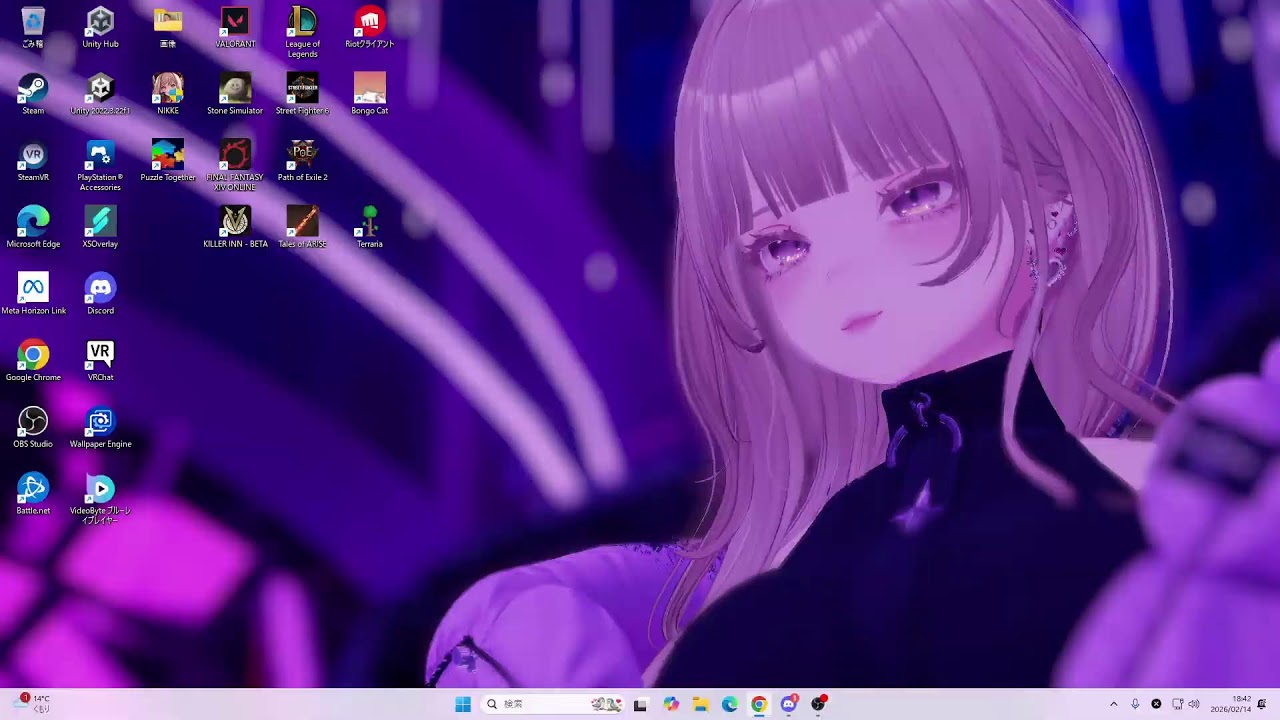
Task: Select the SteamVR desktop shortcut
Action: coord(33,161)
